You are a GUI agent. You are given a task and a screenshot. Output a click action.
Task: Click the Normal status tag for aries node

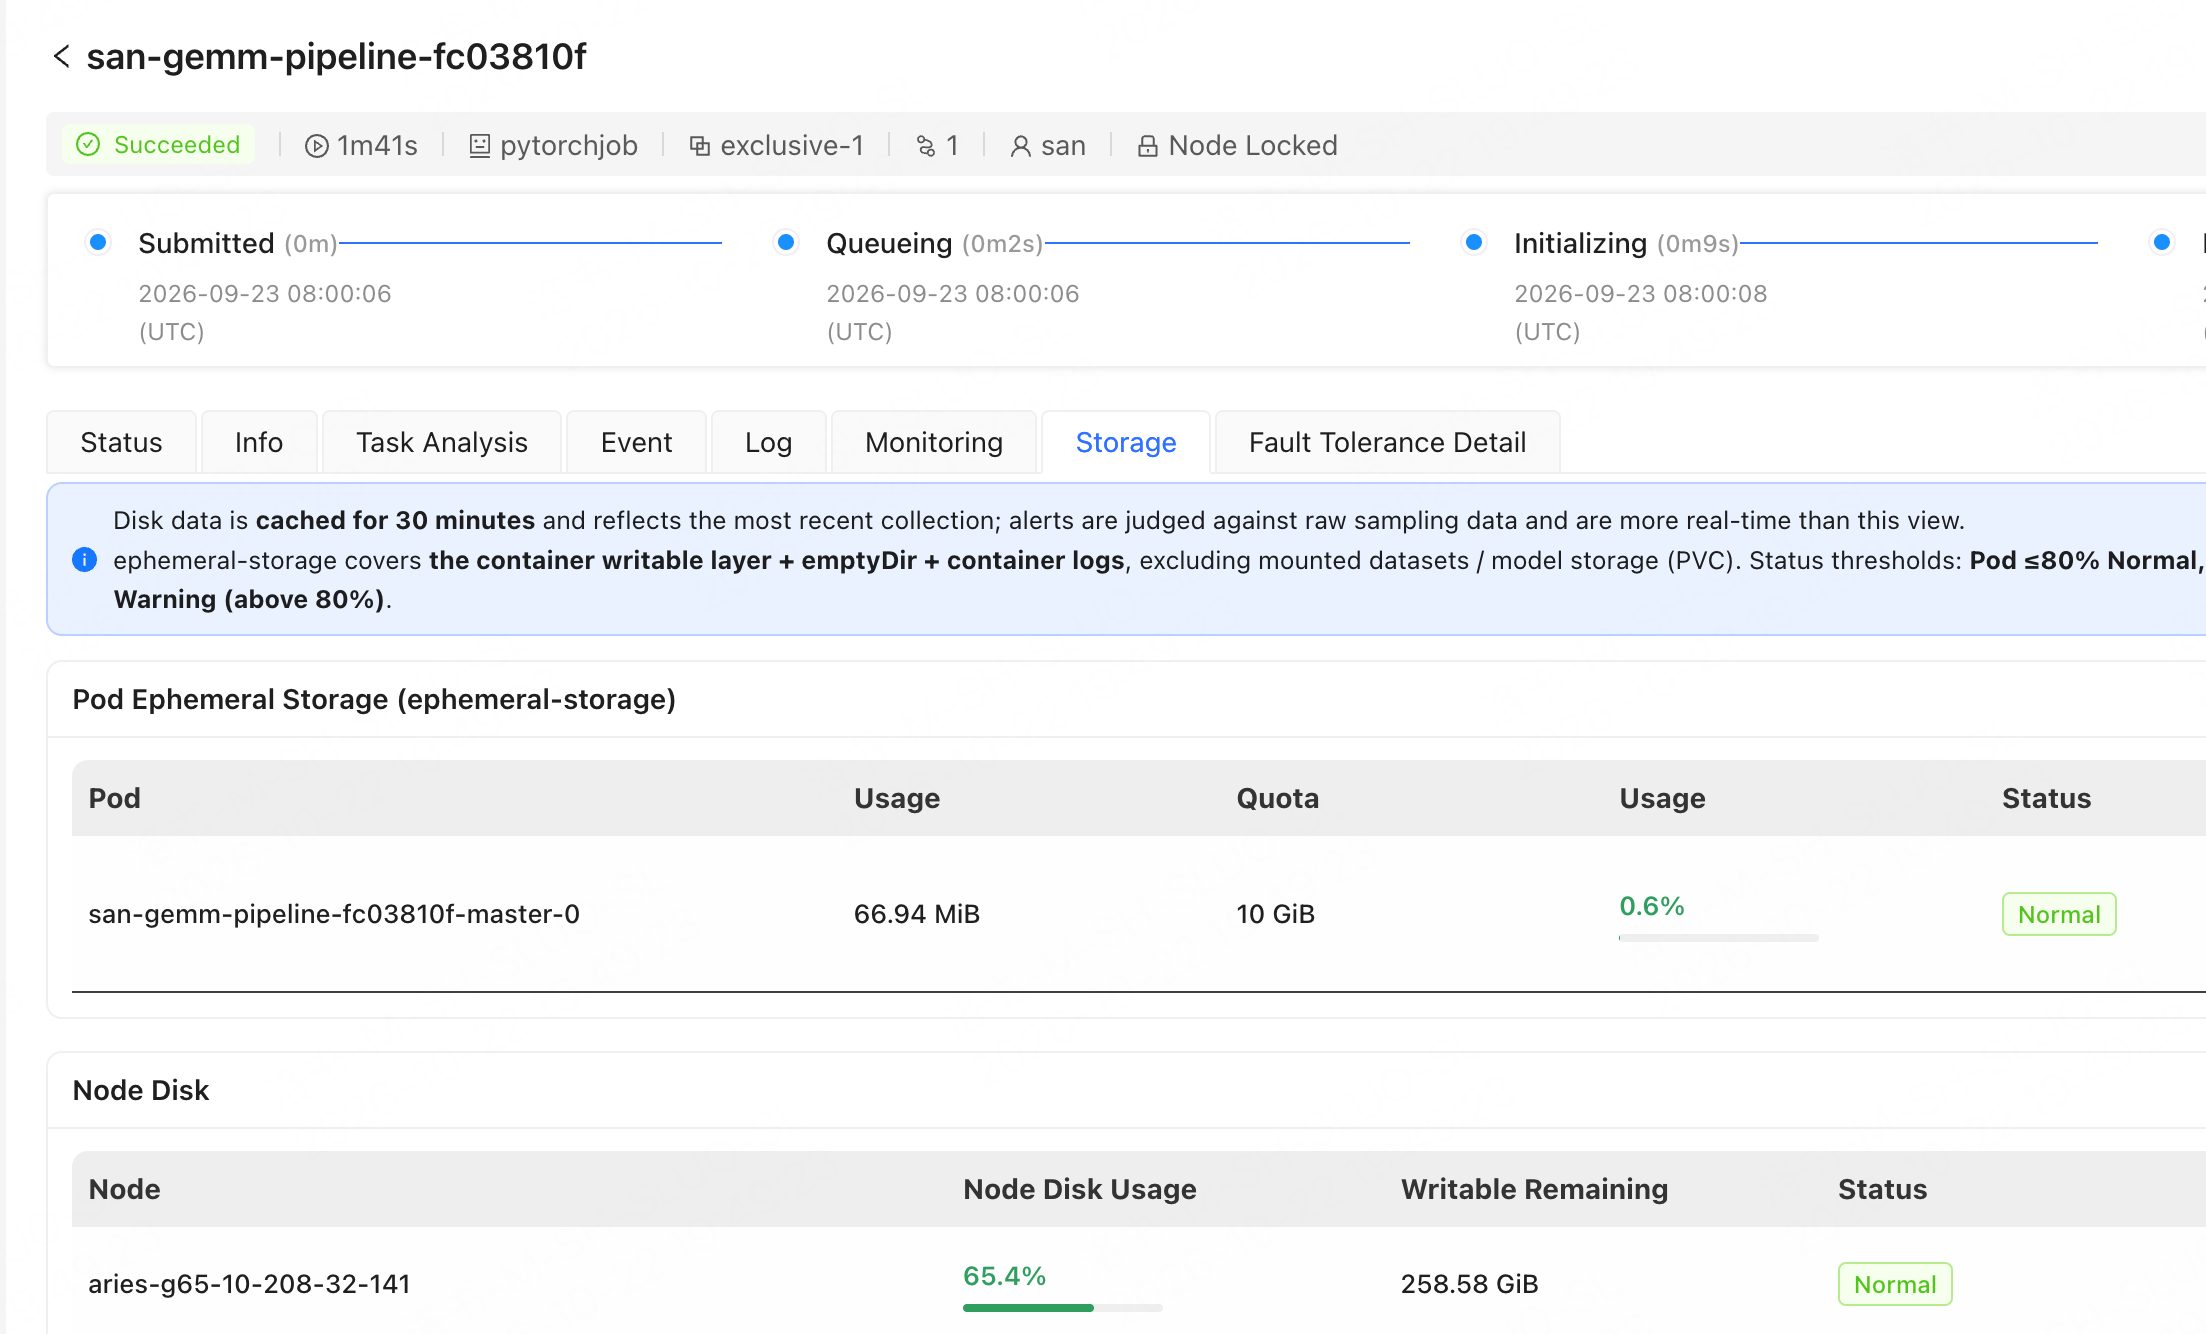coord(1895,1284)
